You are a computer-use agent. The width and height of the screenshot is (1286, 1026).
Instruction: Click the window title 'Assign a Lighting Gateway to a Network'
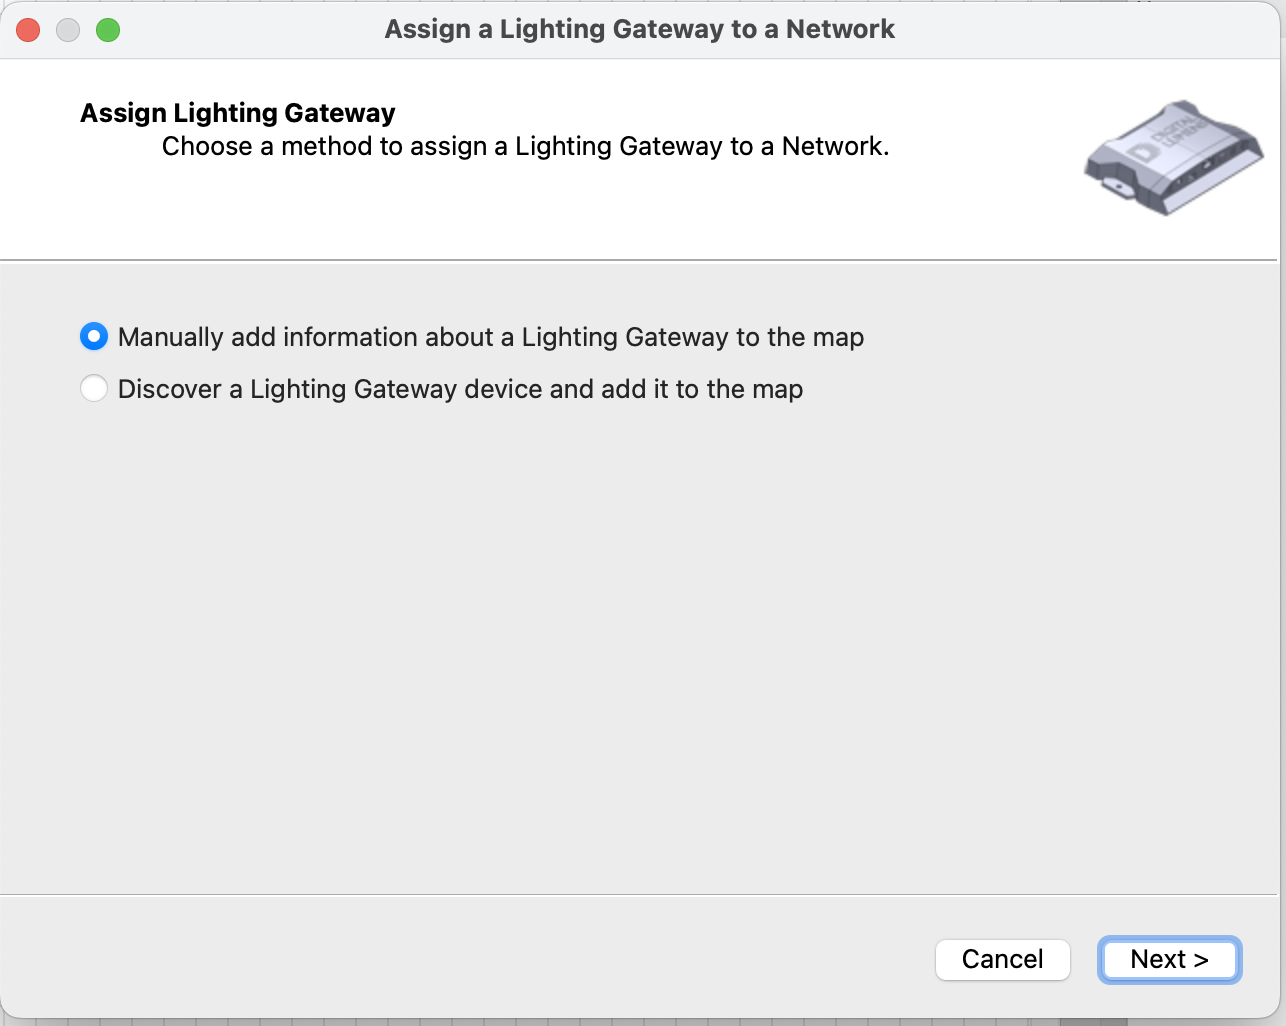click(640, 29)
